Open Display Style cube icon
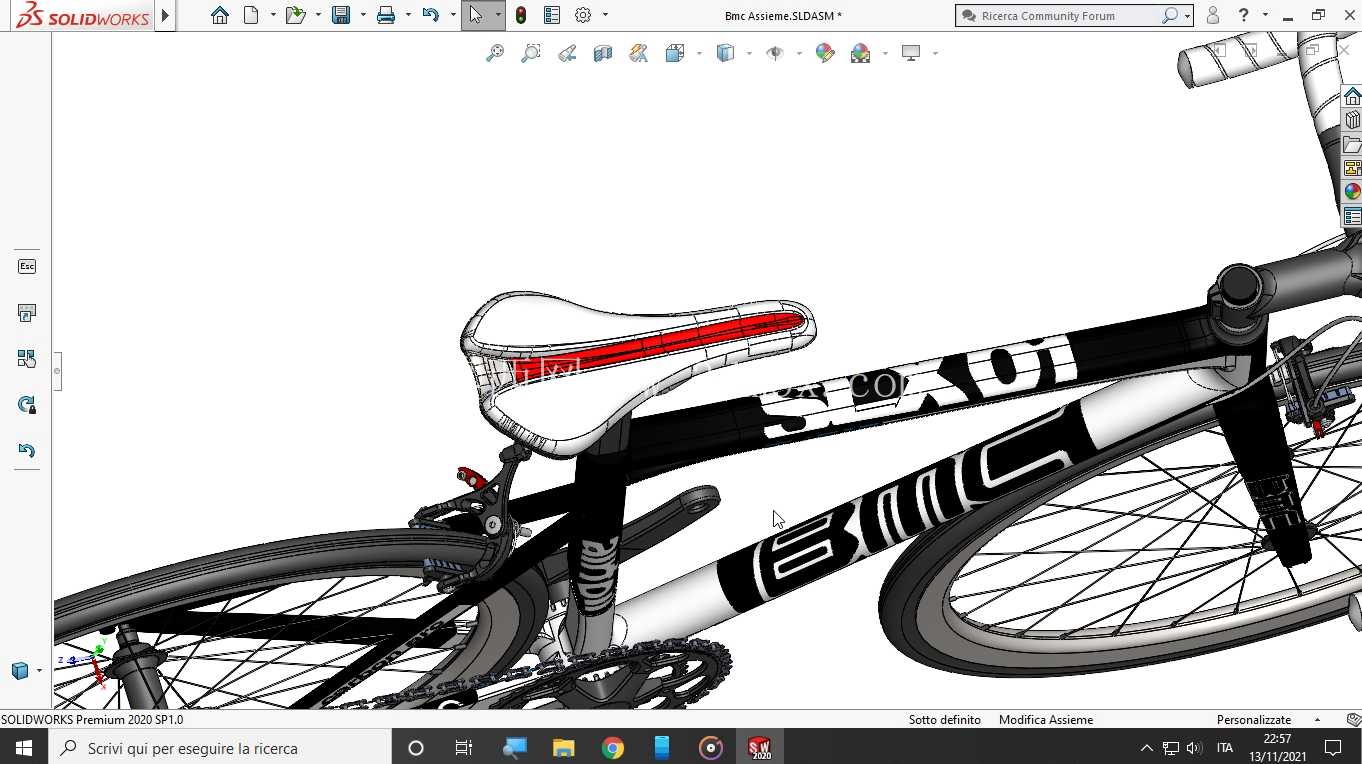Viewport: 1362px width, 764px height. click(726, 53)
